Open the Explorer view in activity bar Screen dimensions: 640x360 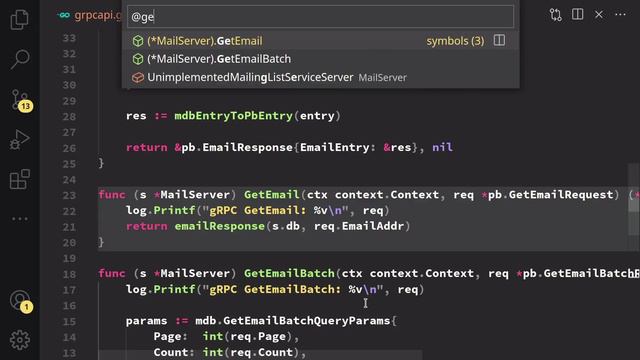pyautogui.click(x=20, y=19)
